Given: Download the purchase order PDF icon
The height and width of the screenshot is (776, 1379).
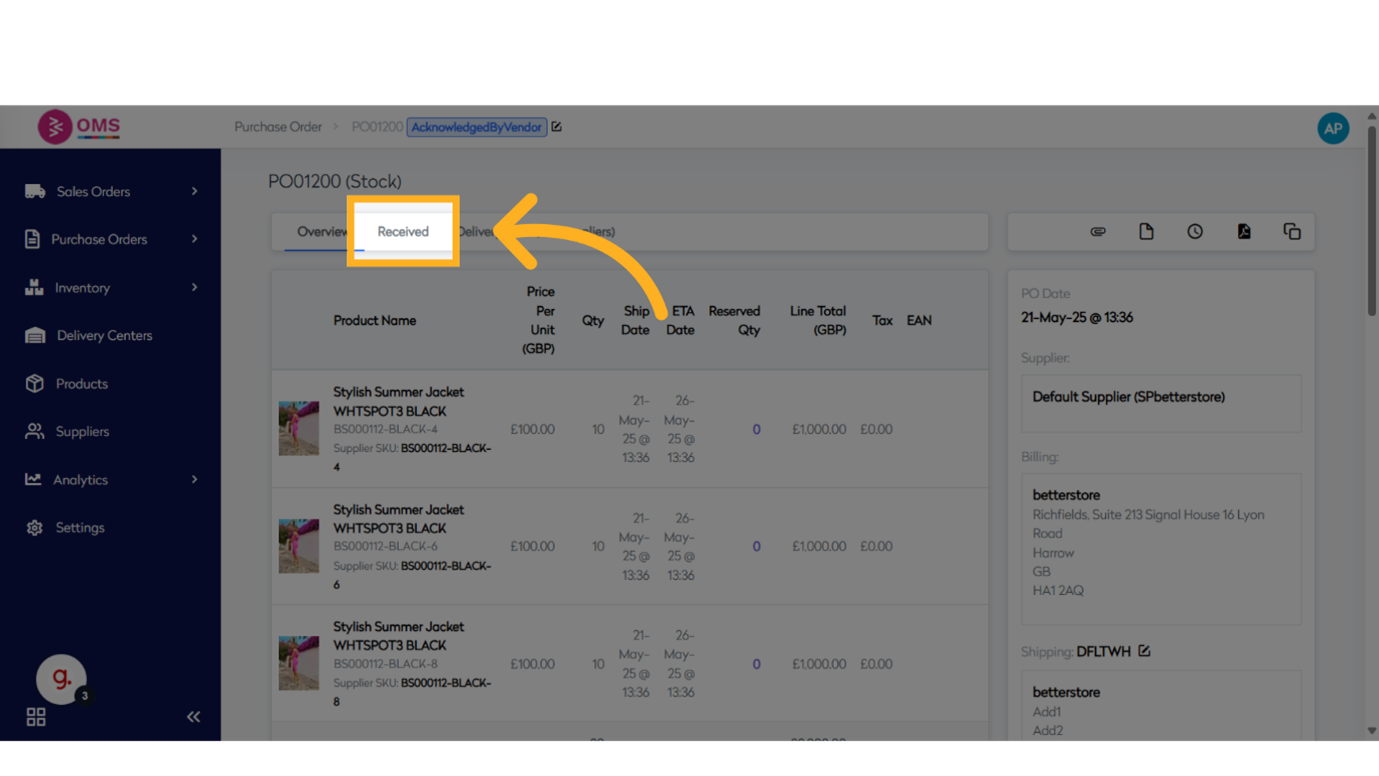Looking at the screenshot, I should [1243, 231].
